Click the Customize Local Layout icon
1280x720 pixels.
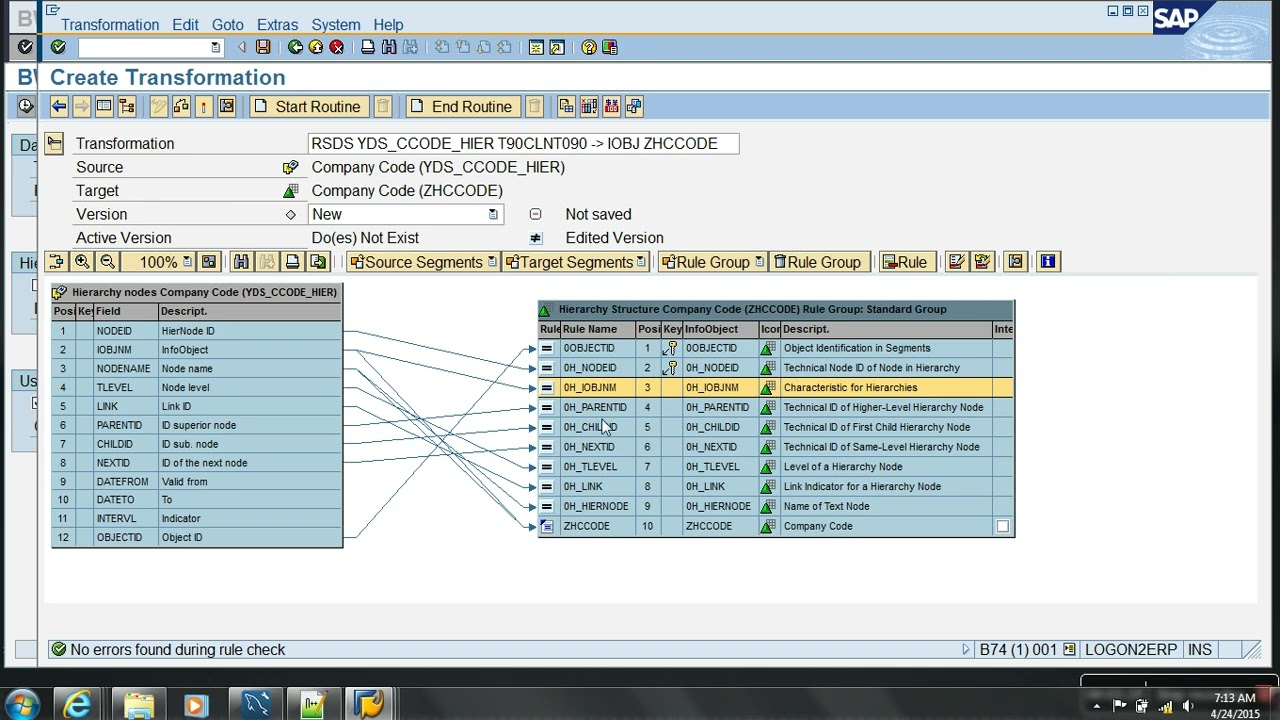(x=609, y=47)
